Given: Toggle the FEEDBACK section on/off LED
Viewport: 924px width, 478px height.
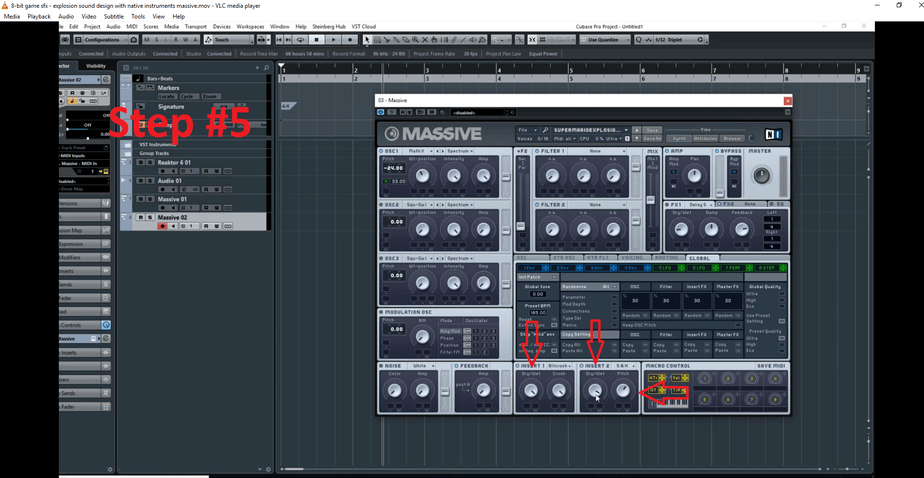Looking at the screenshot, I should coord(457,366).
